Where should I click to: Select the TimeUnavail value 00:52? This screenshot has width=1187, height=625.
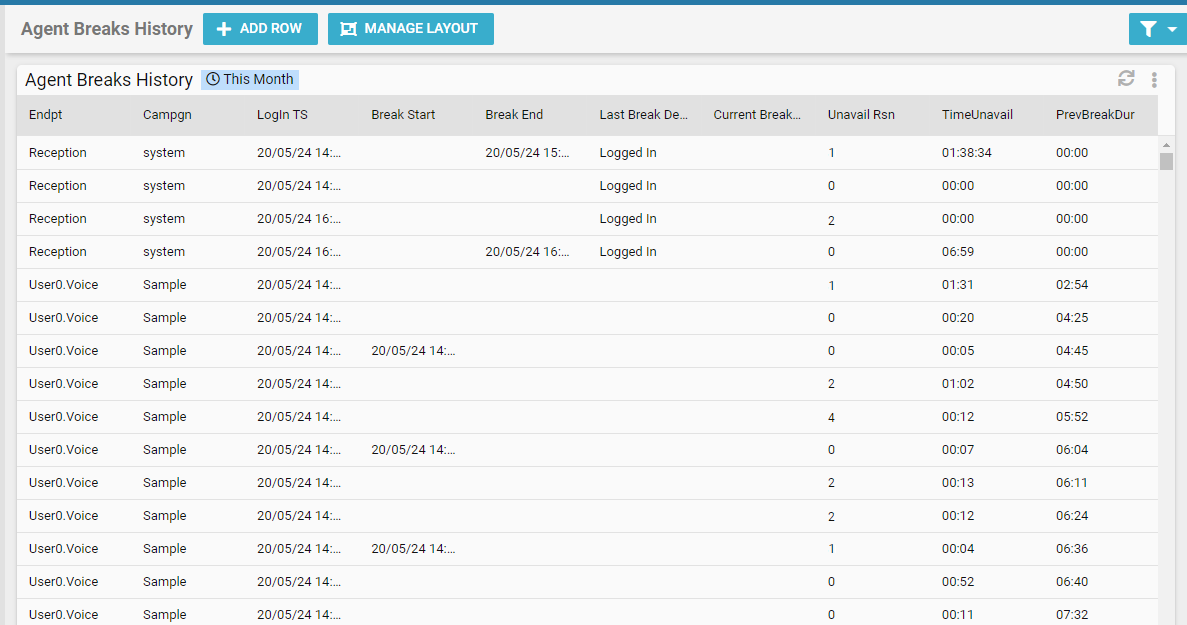click(x=958, y=582)
